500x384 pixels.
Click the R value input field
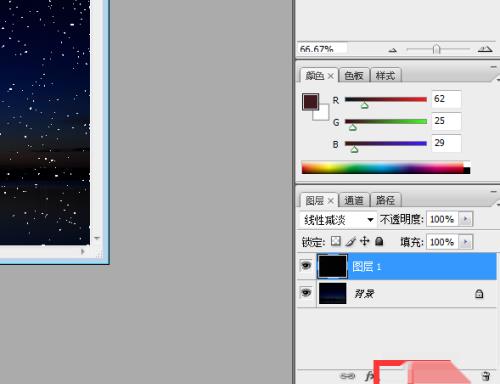pos(446,99)
